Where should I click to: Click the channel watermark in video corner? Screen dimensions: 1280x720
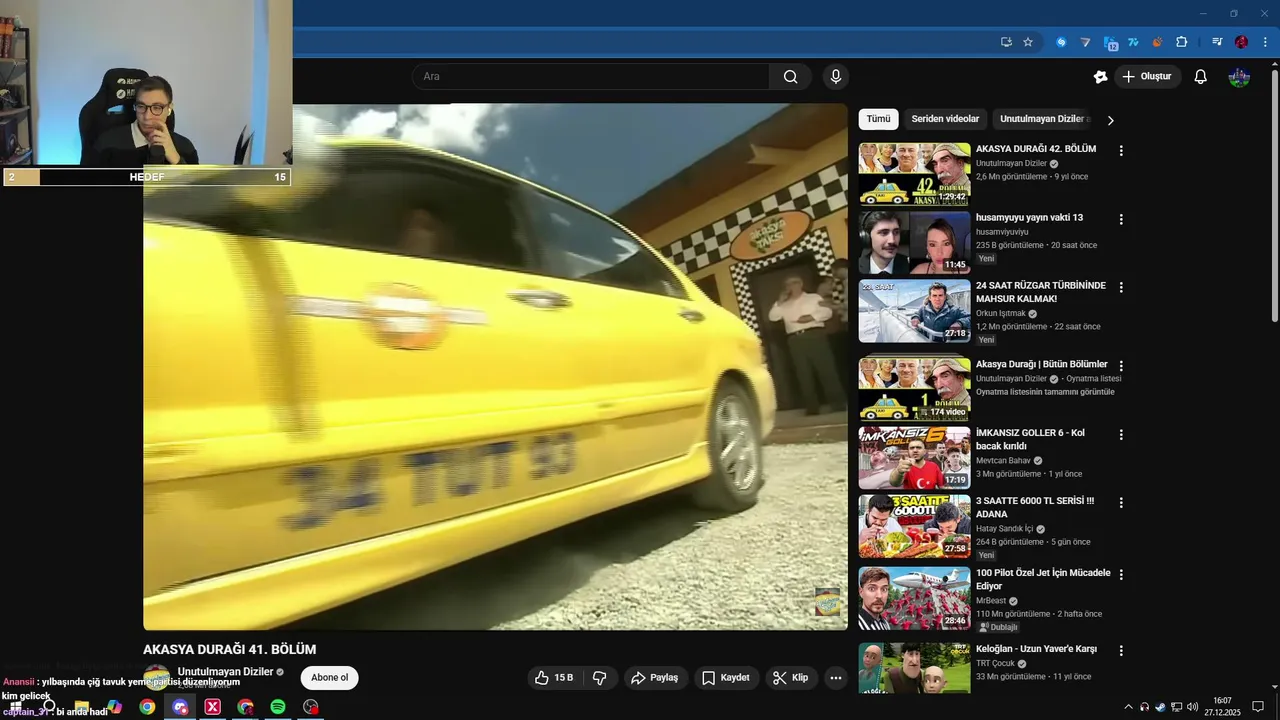827,601
